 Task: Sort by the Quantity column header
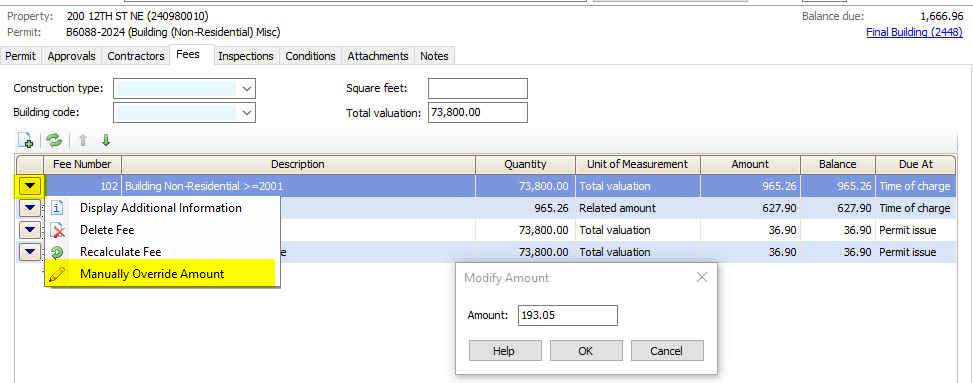(525, 164)
